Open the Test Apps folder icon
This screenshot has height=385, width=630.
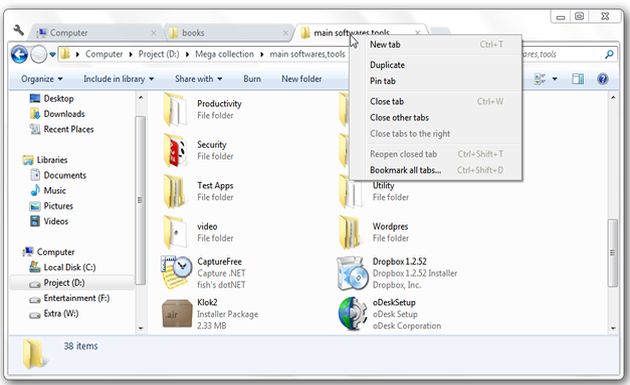175,191
